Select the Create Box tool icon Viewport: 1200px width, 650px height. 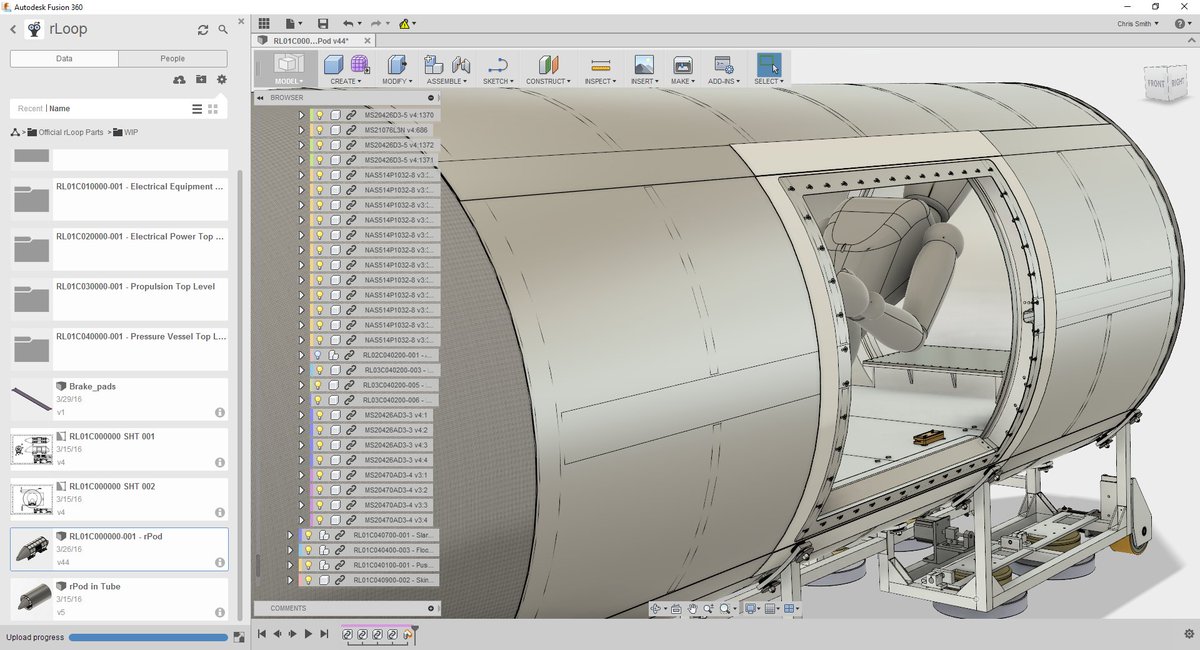(334, 65)
